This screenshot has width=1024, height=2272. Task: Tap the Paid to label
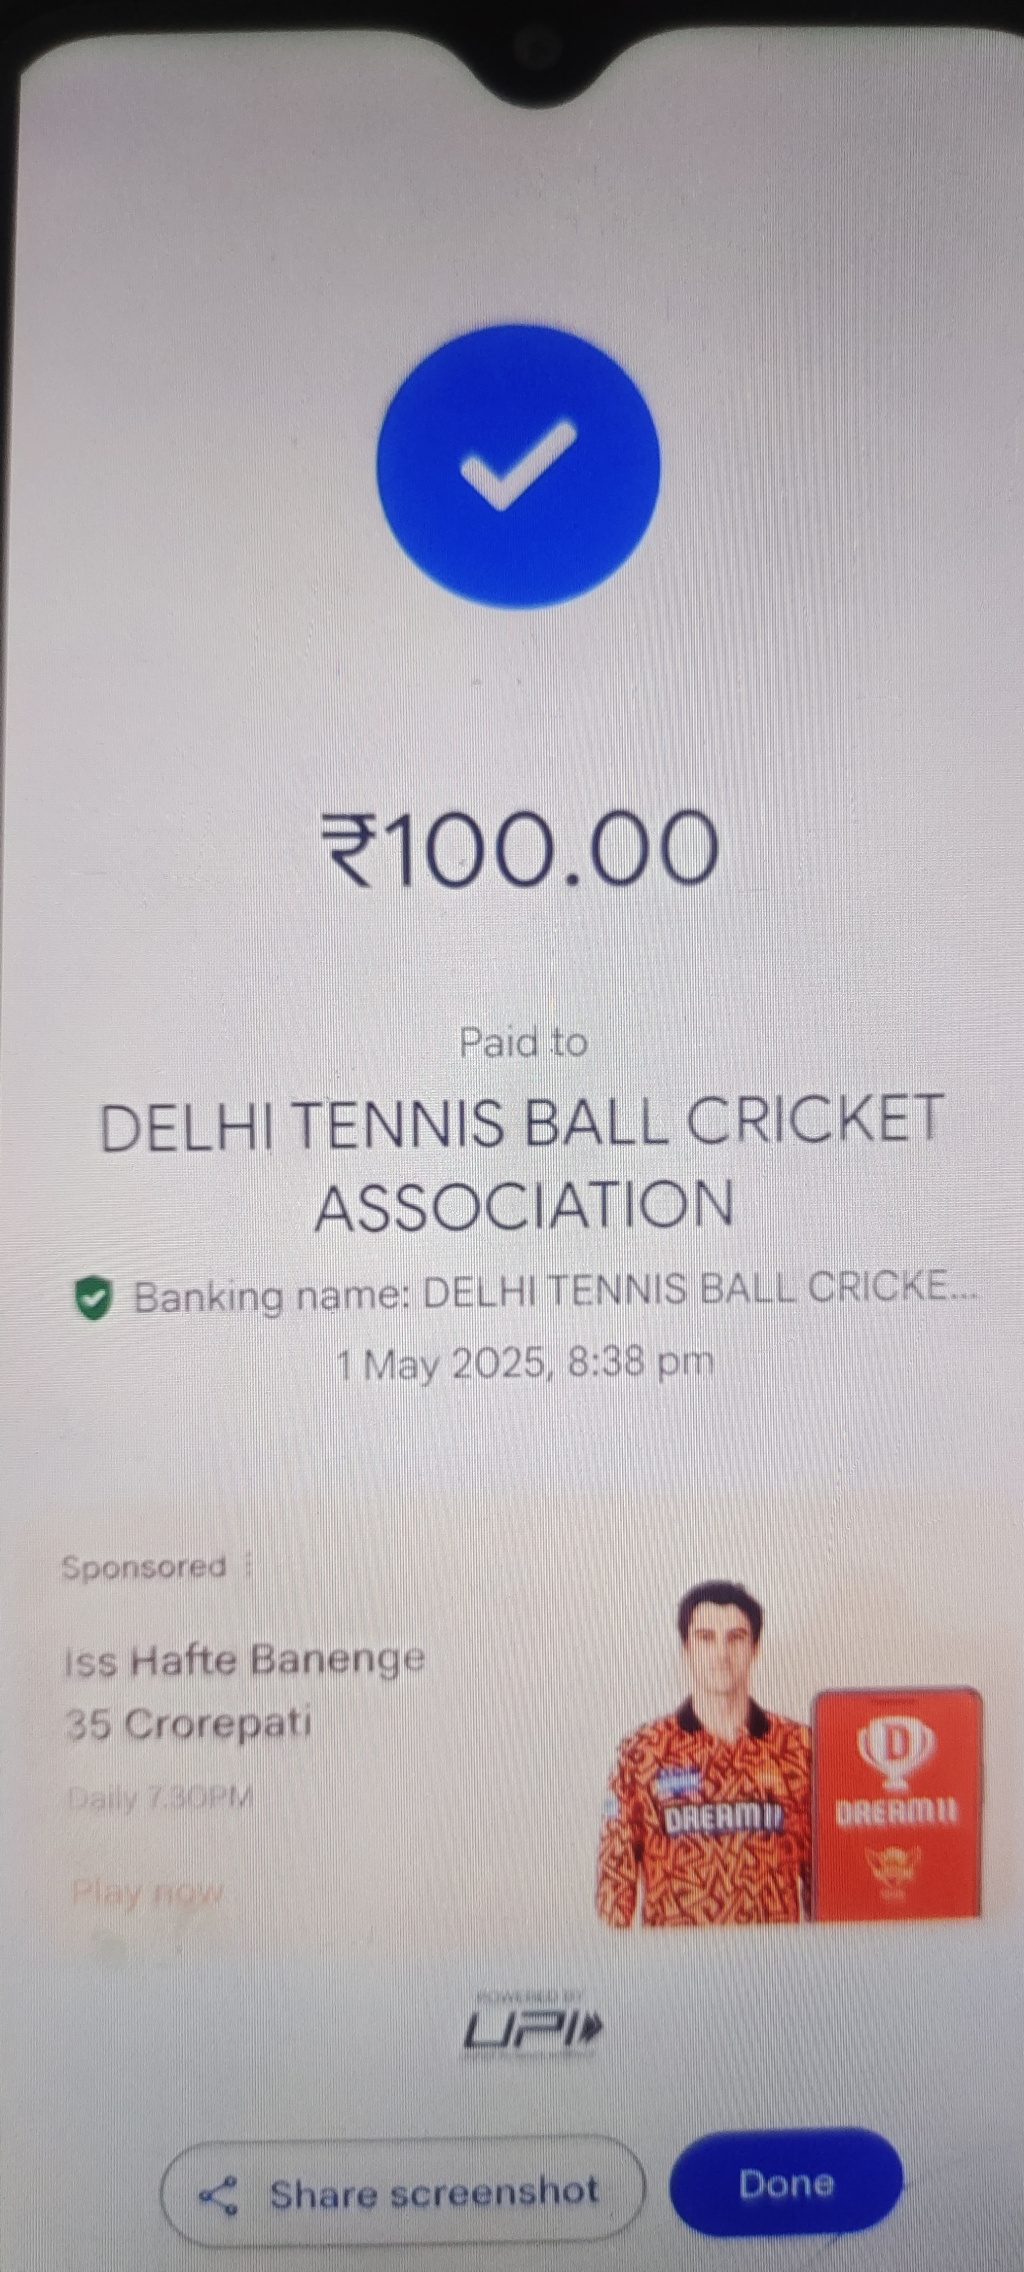(523, 1043)
